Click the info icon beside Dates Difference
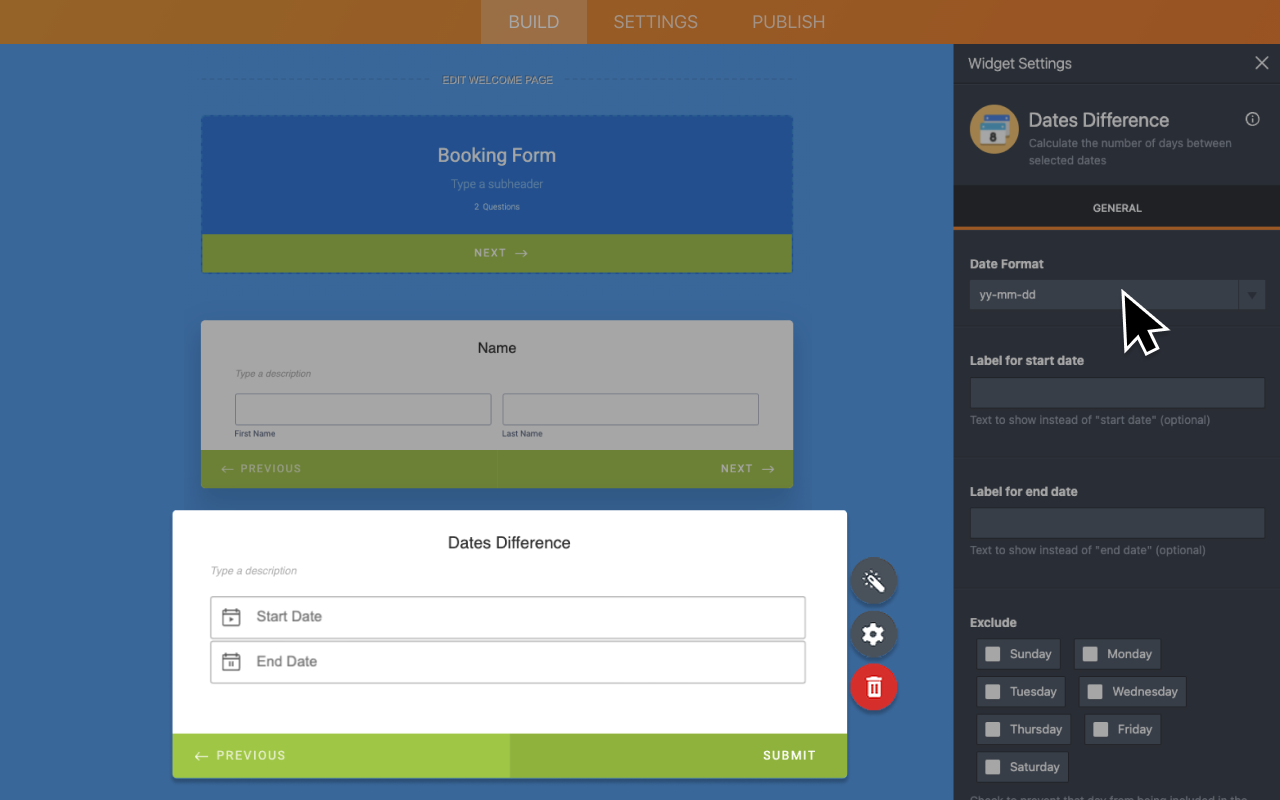1280x800 pixels. 1252,119
